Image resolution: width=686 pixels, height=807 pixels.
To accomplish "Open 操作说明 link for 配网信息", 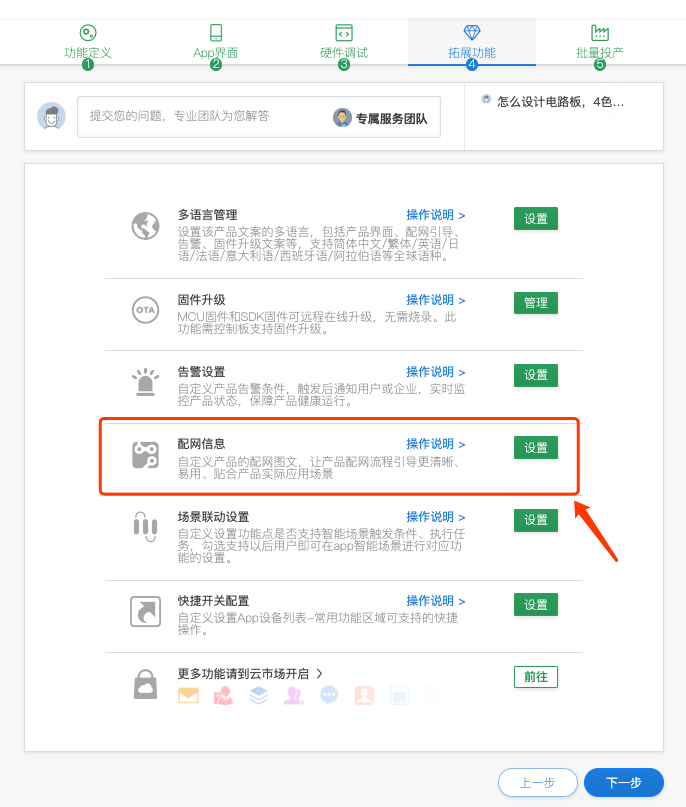I will point(435,444).
